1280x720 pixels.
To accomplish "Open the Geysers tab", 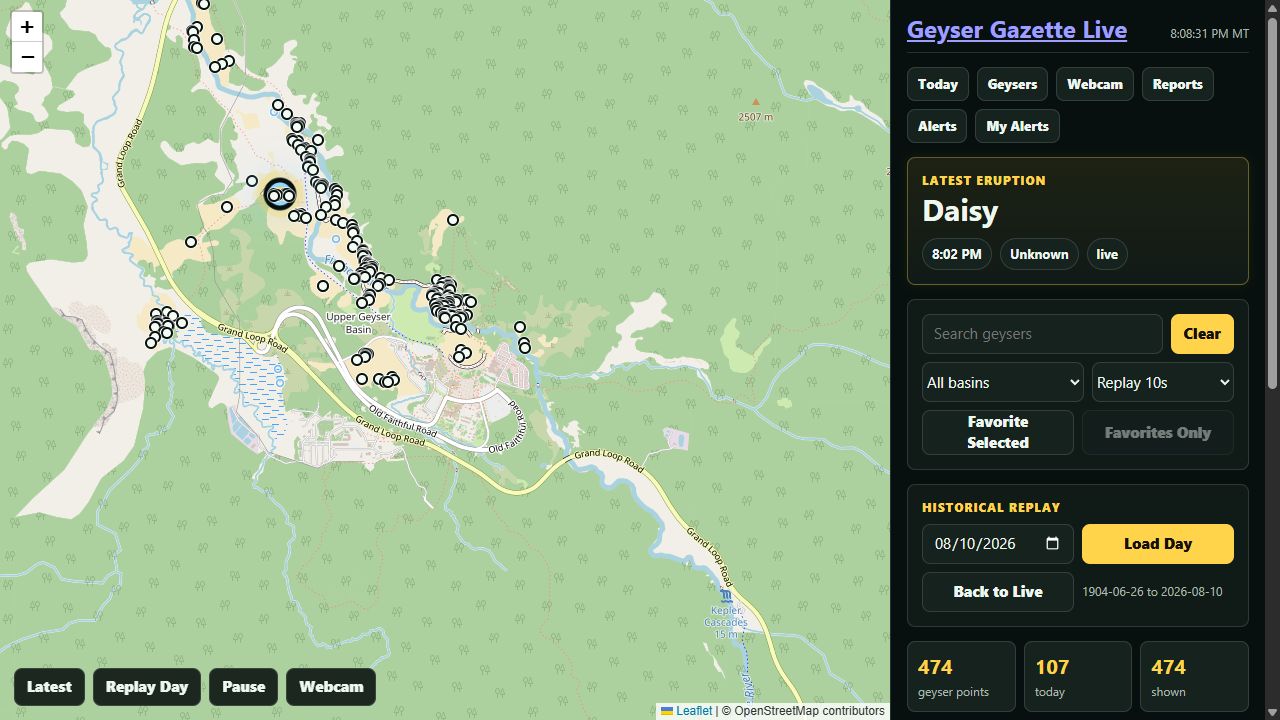I will [1012, 84].
